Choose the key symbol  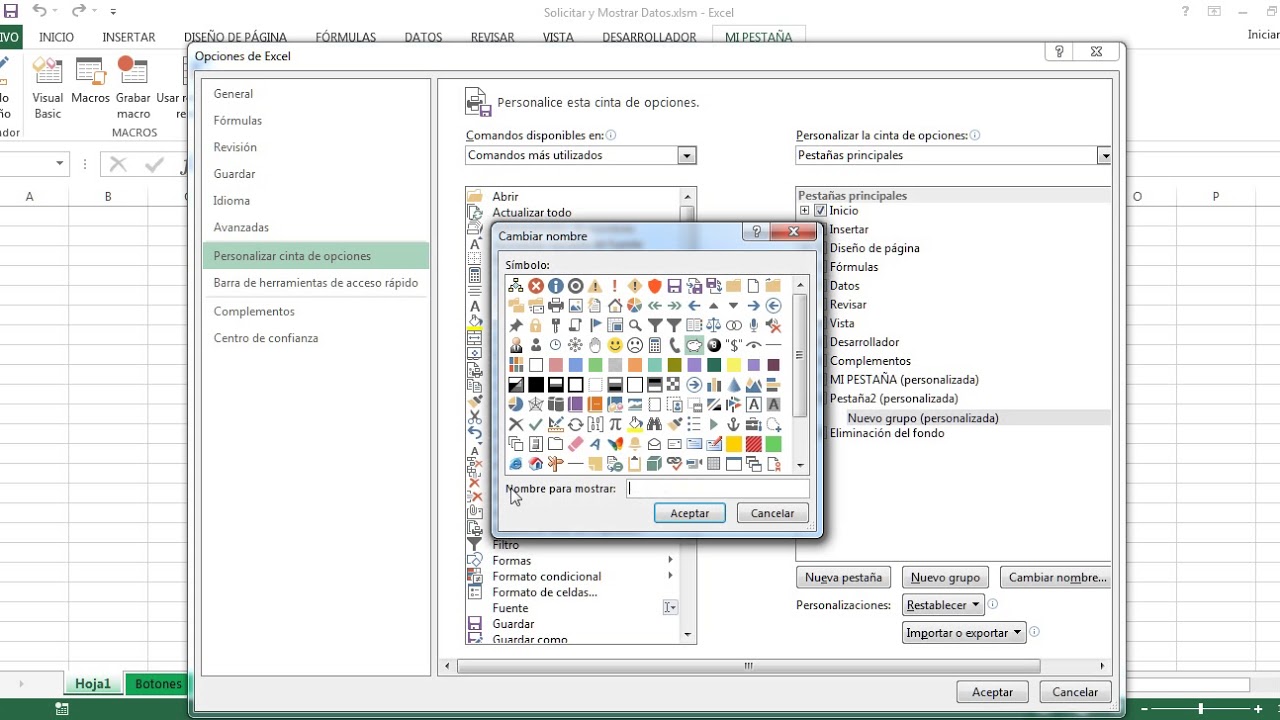coord(556,325)
